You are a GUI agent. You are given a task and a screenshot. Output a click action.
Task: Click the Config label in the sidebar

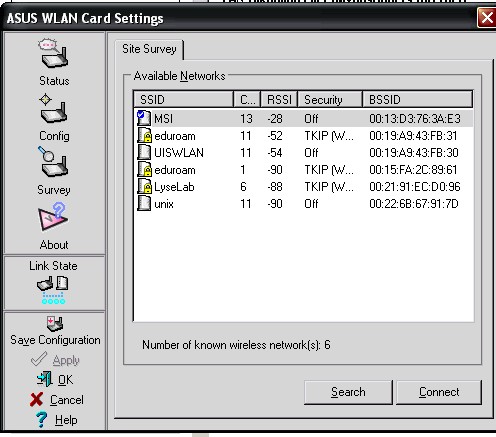54,136
